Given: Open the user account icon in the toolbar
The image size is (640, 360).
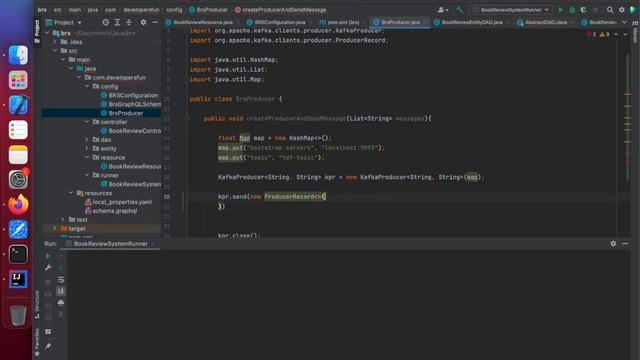Looking at the screenshot, I should (x=442, y=10).
